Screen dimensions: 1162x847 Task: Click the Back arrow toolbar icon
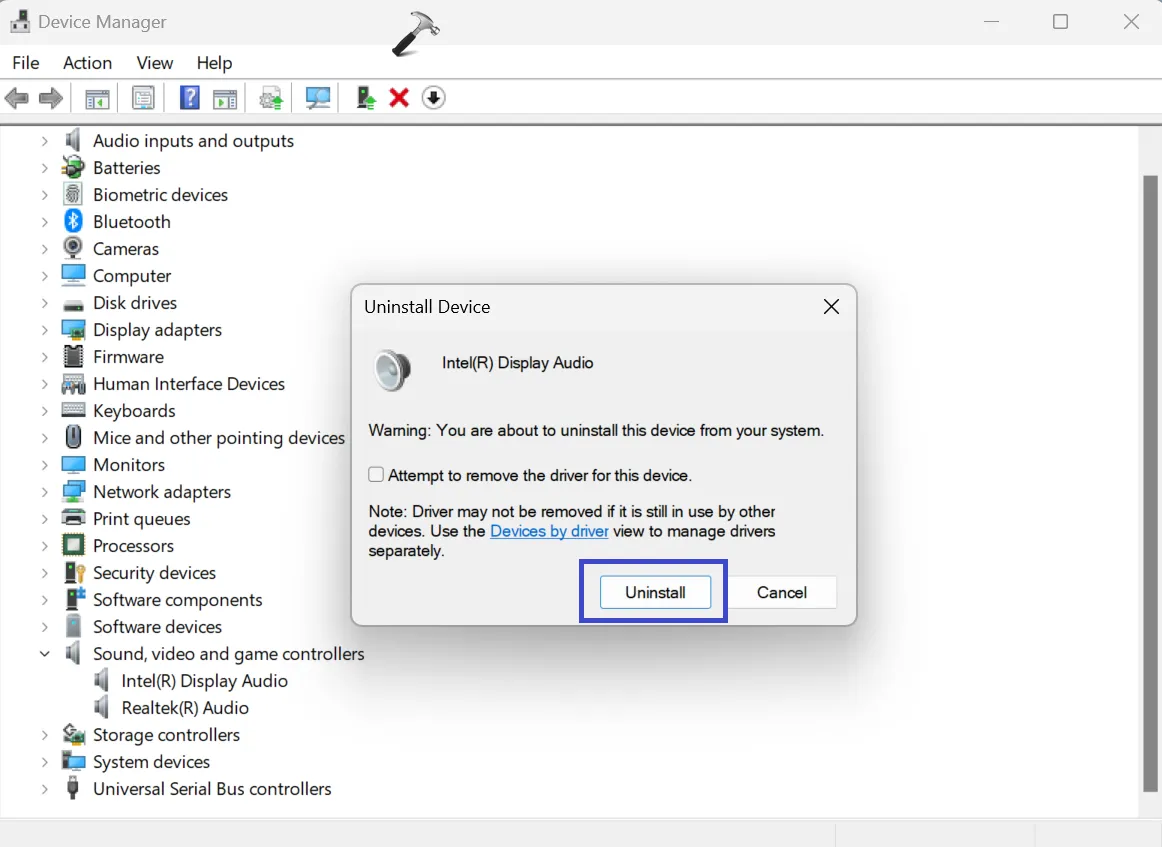[x=16, y=98]
